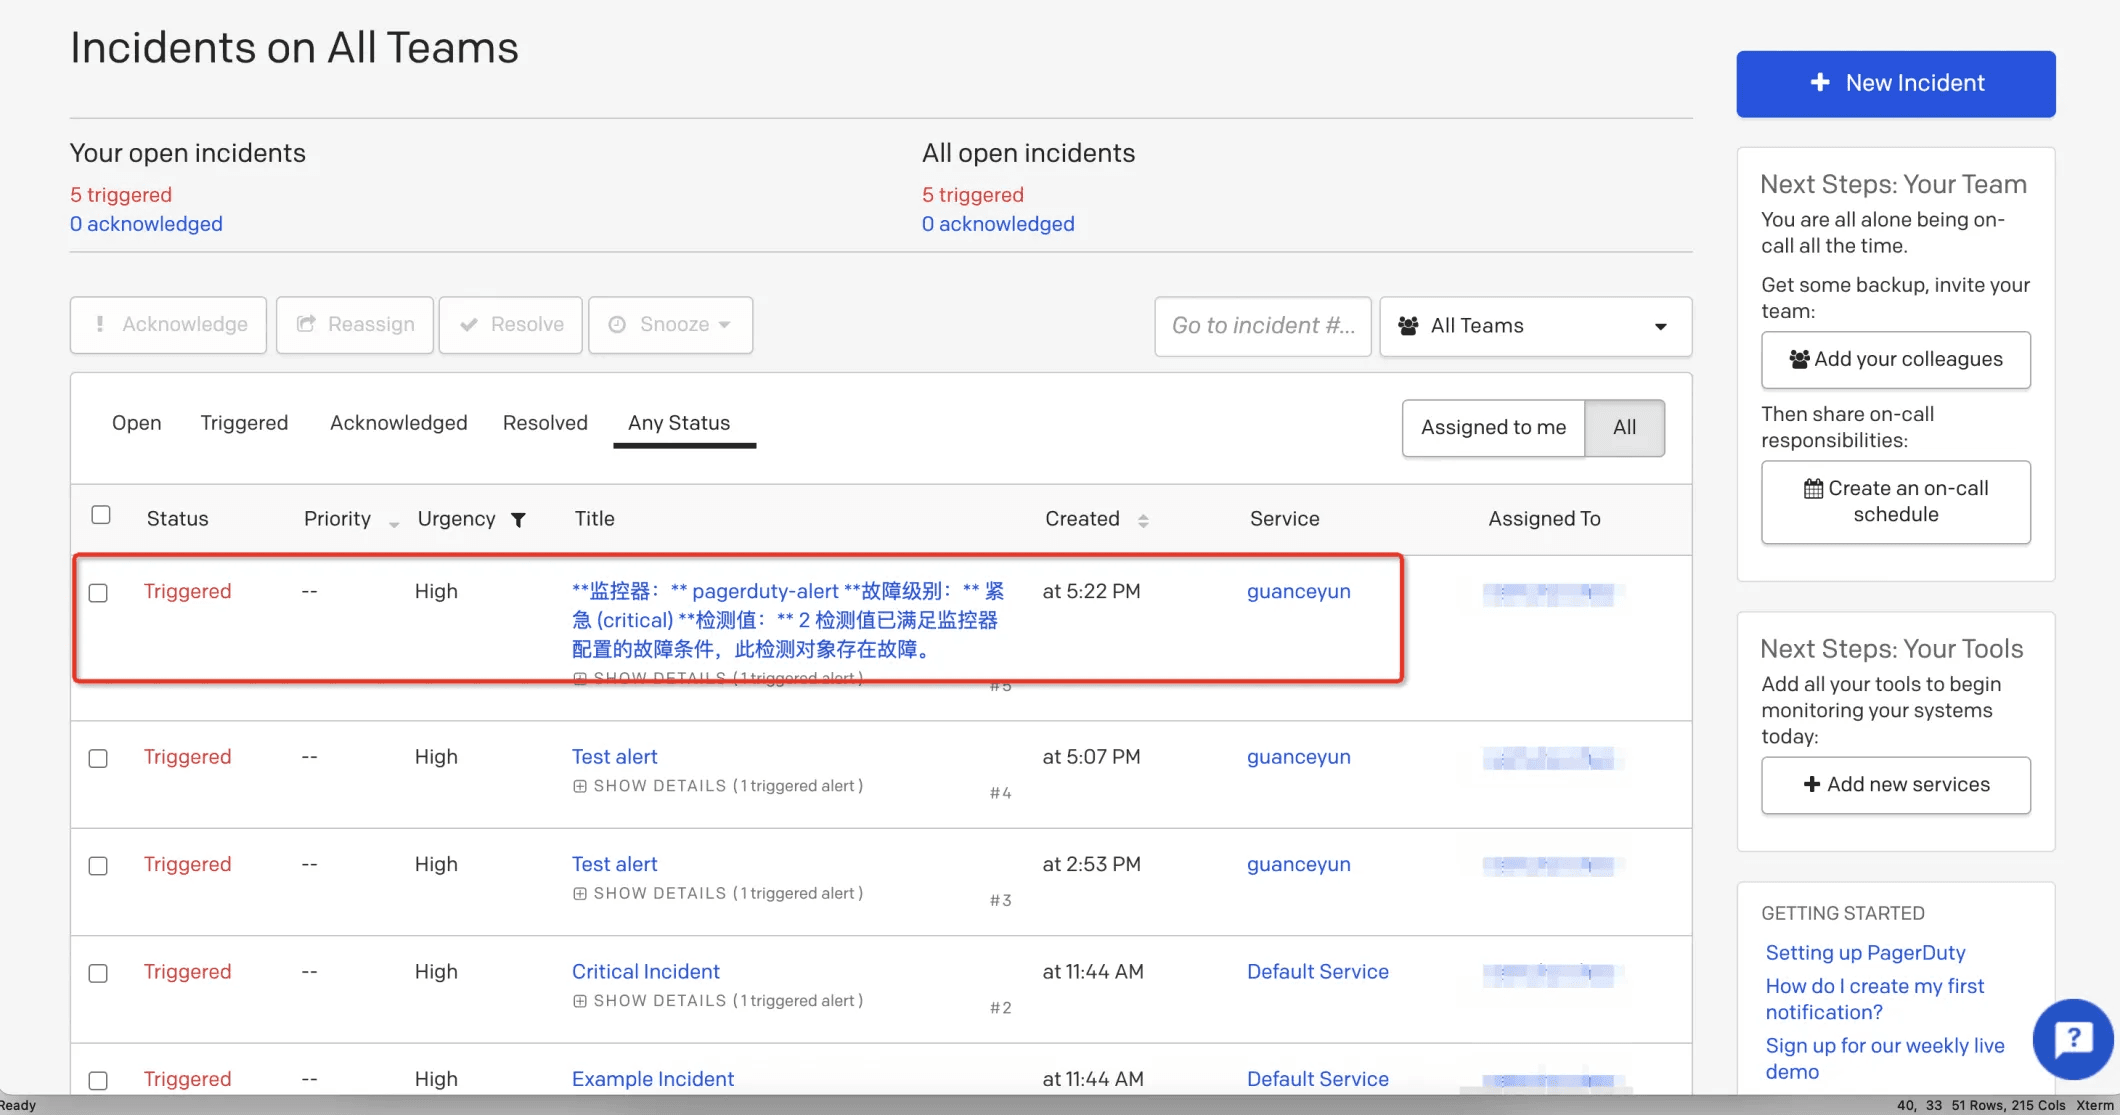Image resolution: width=2120 pixels, height=1115 pixels.
Task: Check the Test alert incident checkbox
Action: (98, 757)
